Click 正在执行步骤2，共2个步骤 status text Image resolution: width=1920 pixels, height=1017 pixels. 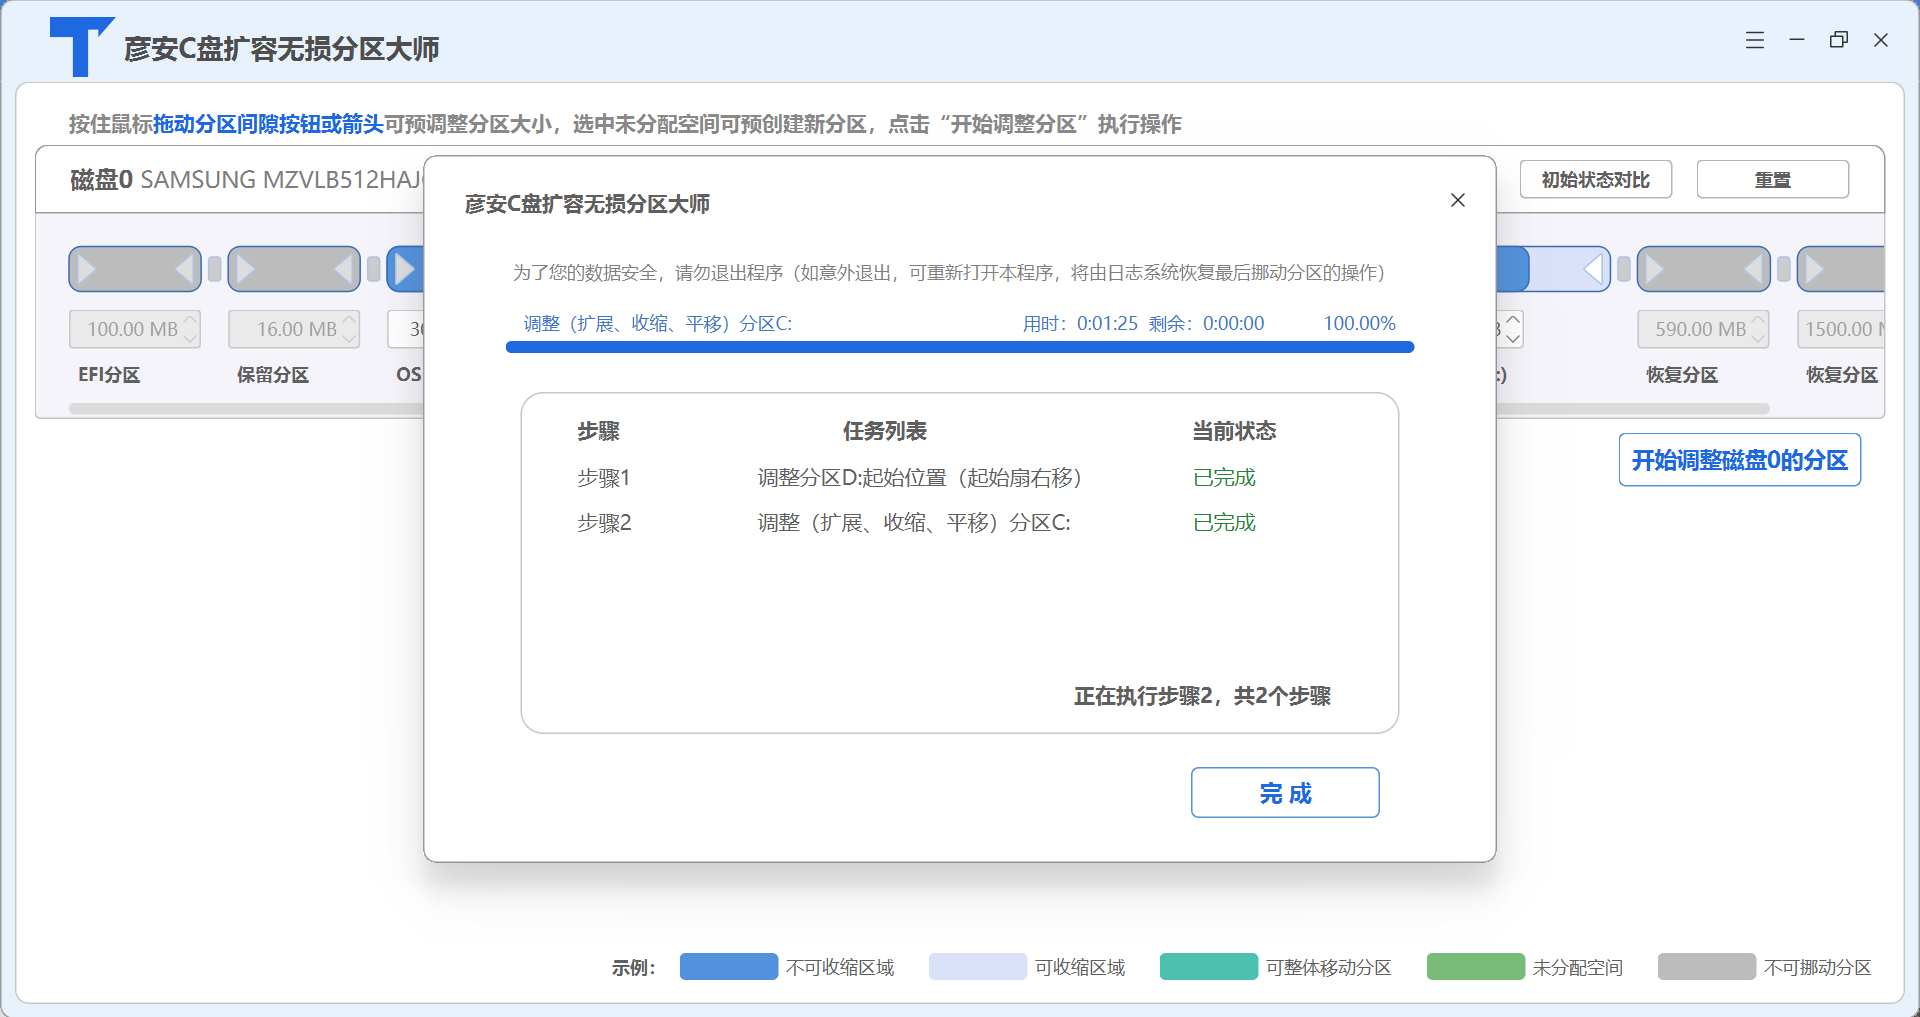coord(1202,696)
